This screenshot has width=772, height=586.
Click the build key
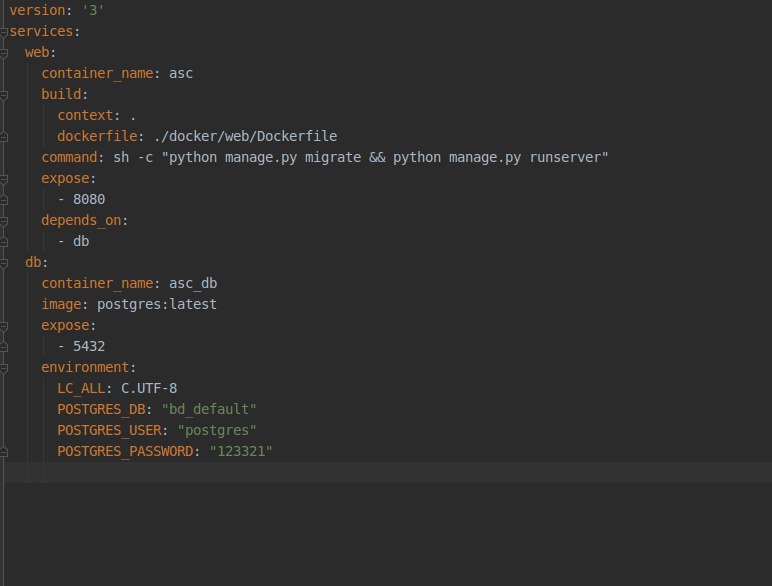coord(61,94)
